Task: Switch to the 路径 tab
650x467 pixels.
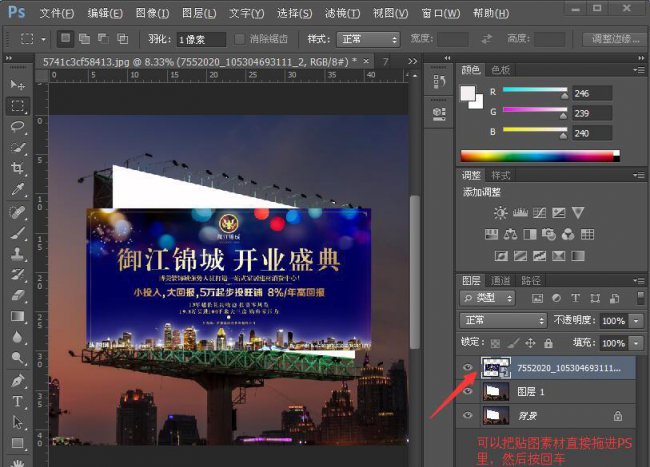Action: click(531, 281)
